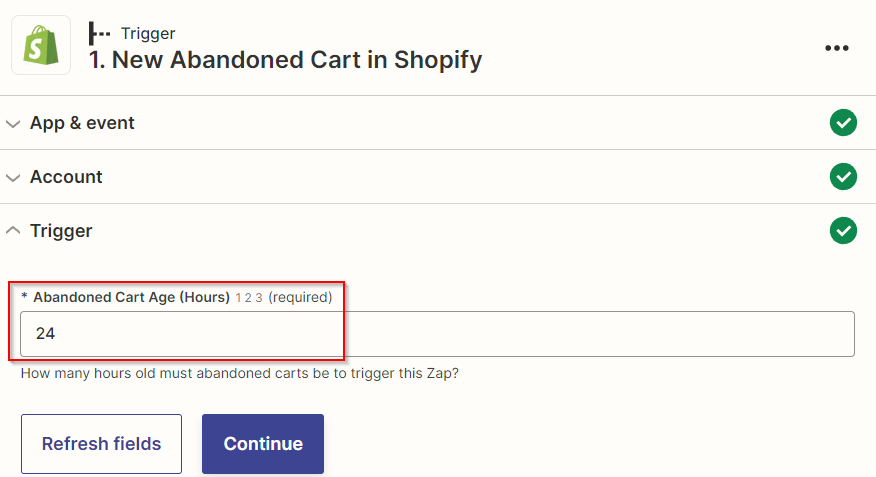Focus the Abandoned Cart Age input field
This screenshot has height=477, width=876.
(437, 333)
